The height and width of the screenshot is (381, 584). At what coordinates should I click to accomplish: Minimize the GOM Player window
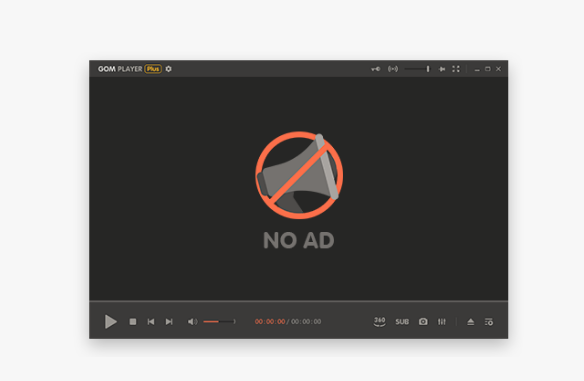coord(477,69)
